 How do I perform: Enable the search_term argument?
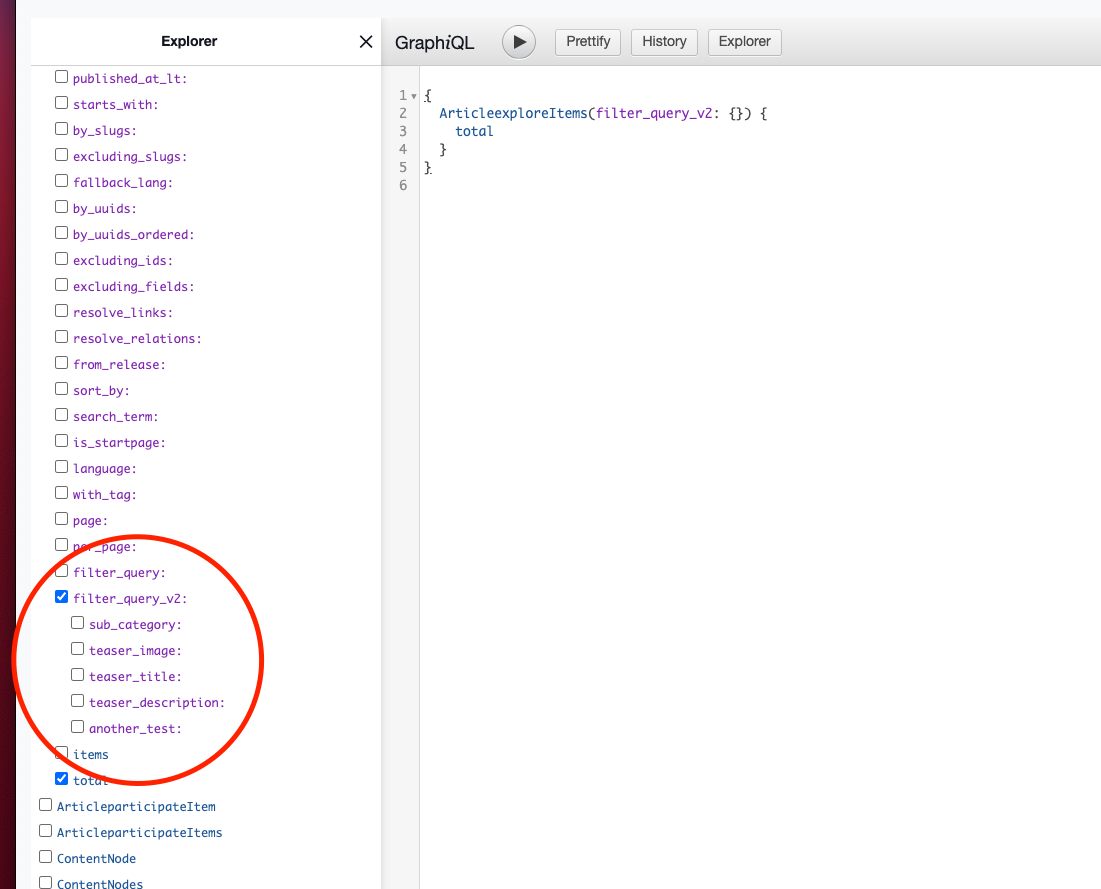61,414
